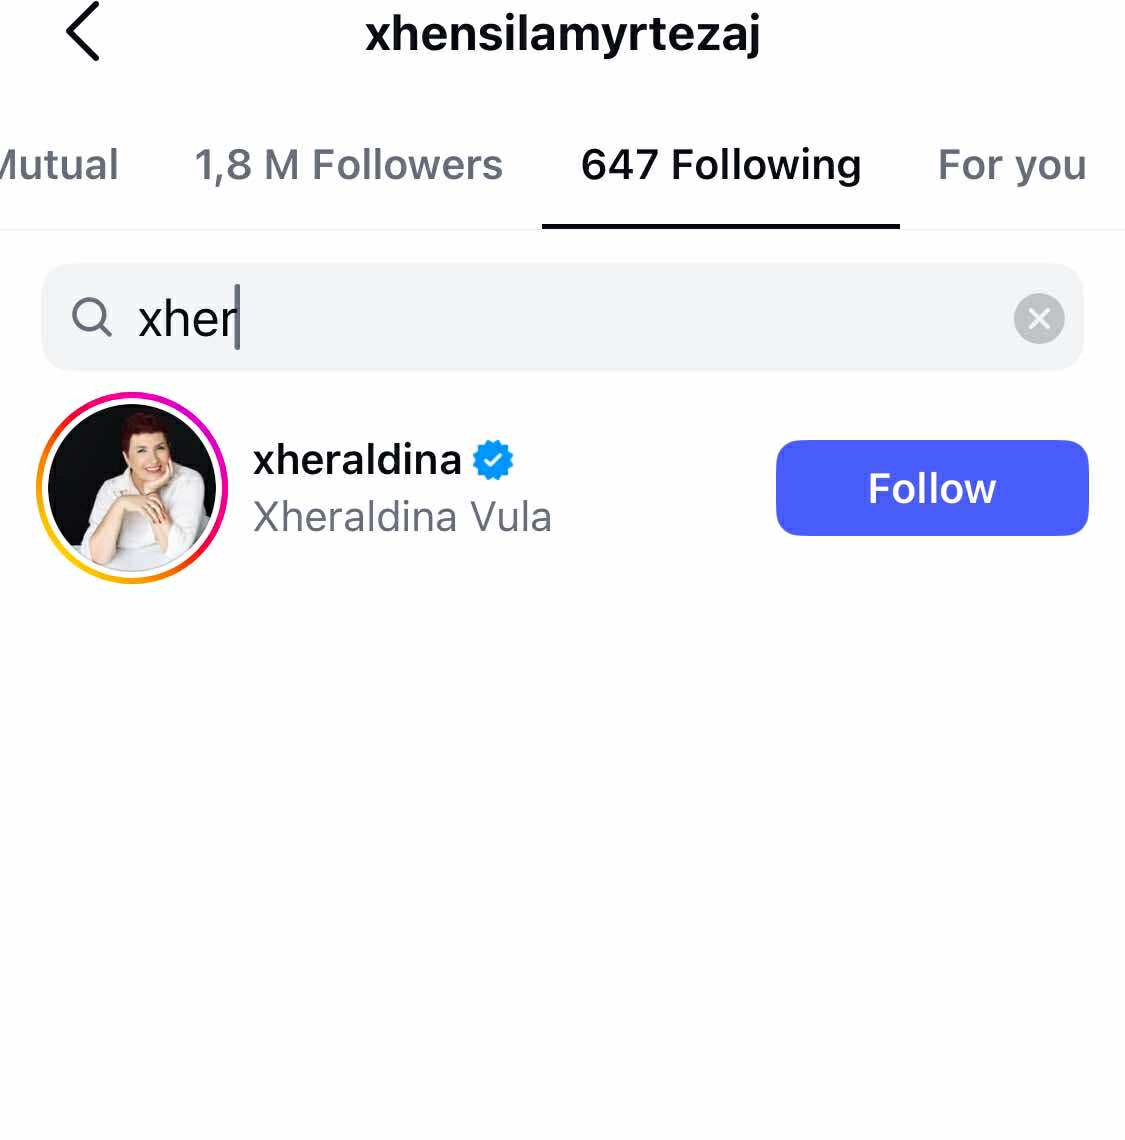Image resolution: width=1125 pixels, height=1140 pixels.
Task: Open xheraldina's story from profile picture
Action: [132, 488]
